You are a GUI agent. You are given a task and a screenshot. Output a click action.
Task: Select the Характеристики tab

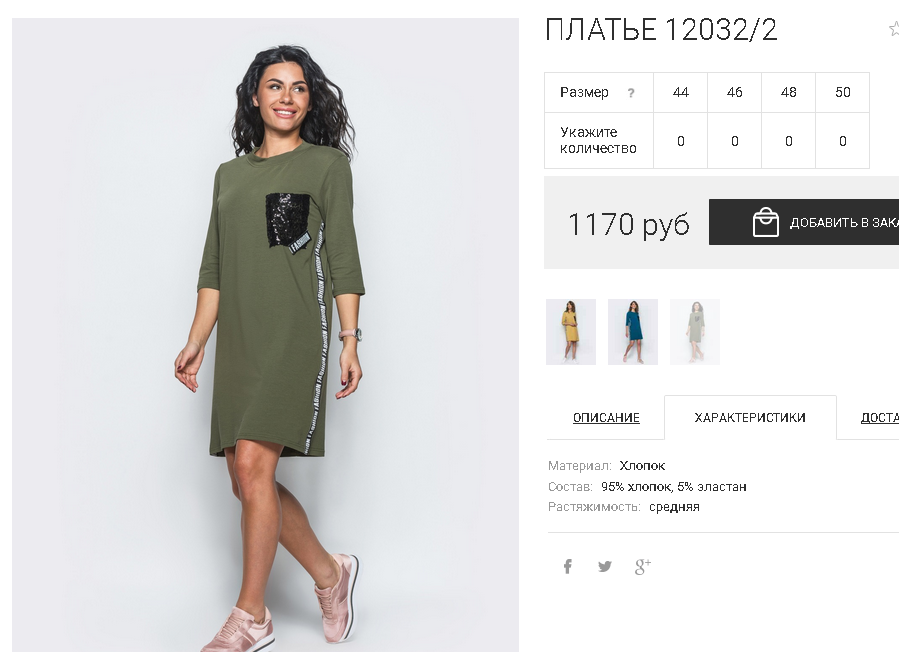tap(750, 417)
